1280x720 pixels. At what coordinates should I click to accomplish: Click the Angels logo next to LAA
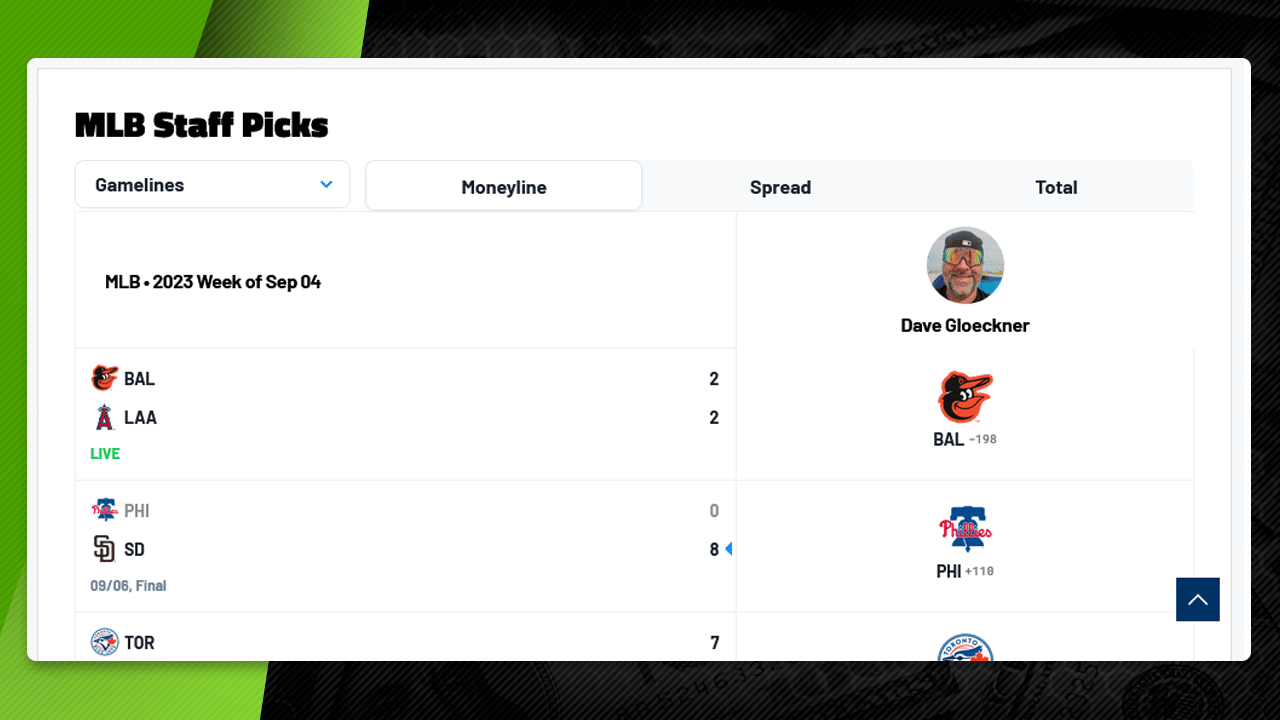[104, 417]
